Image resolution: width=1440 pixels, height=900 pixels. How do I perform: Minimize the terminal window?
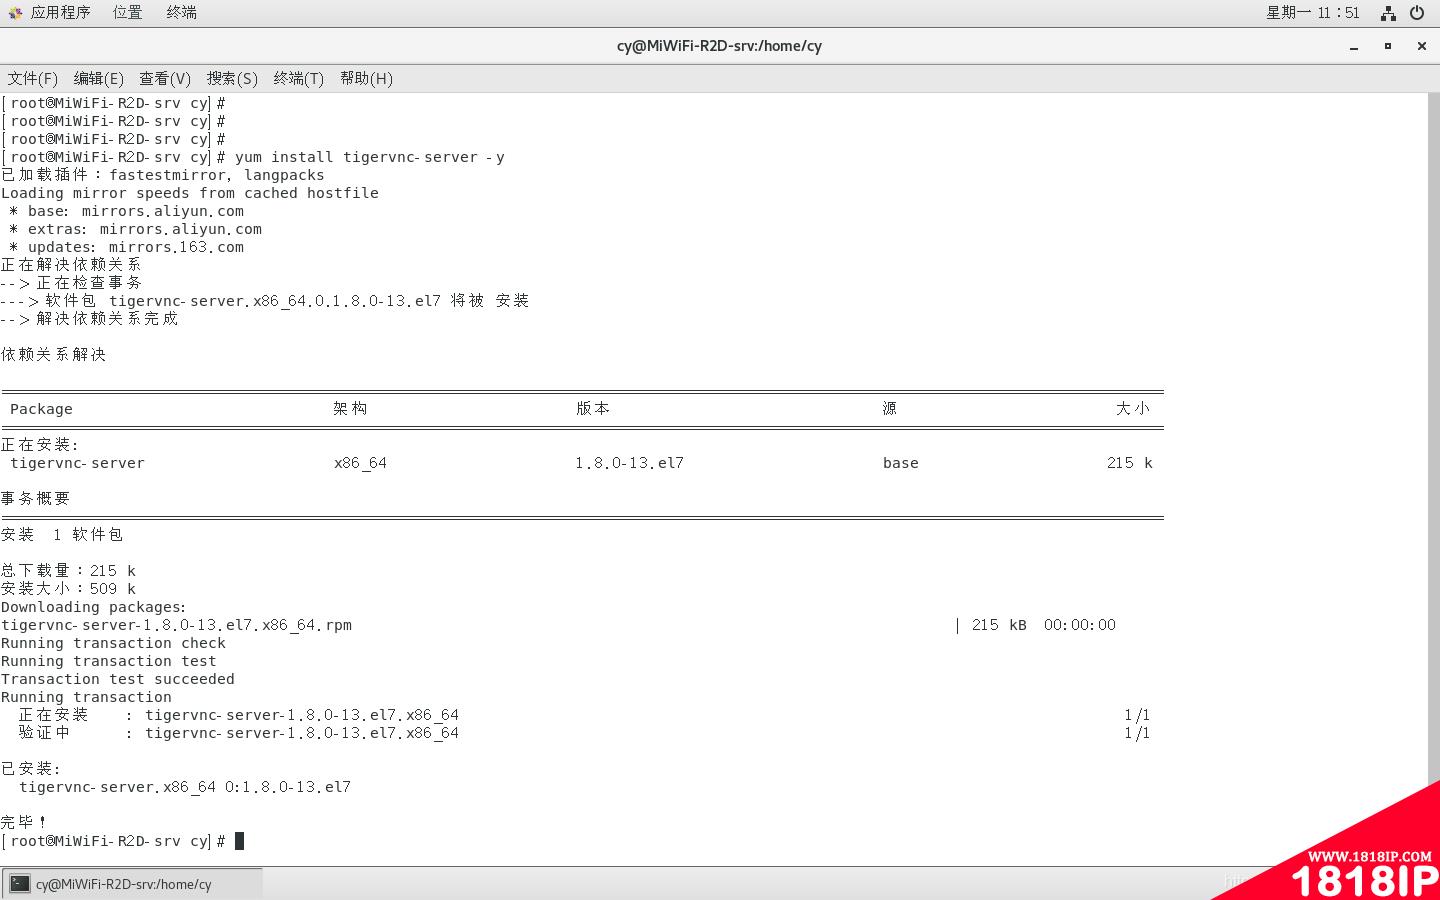tap(1354, 46)
